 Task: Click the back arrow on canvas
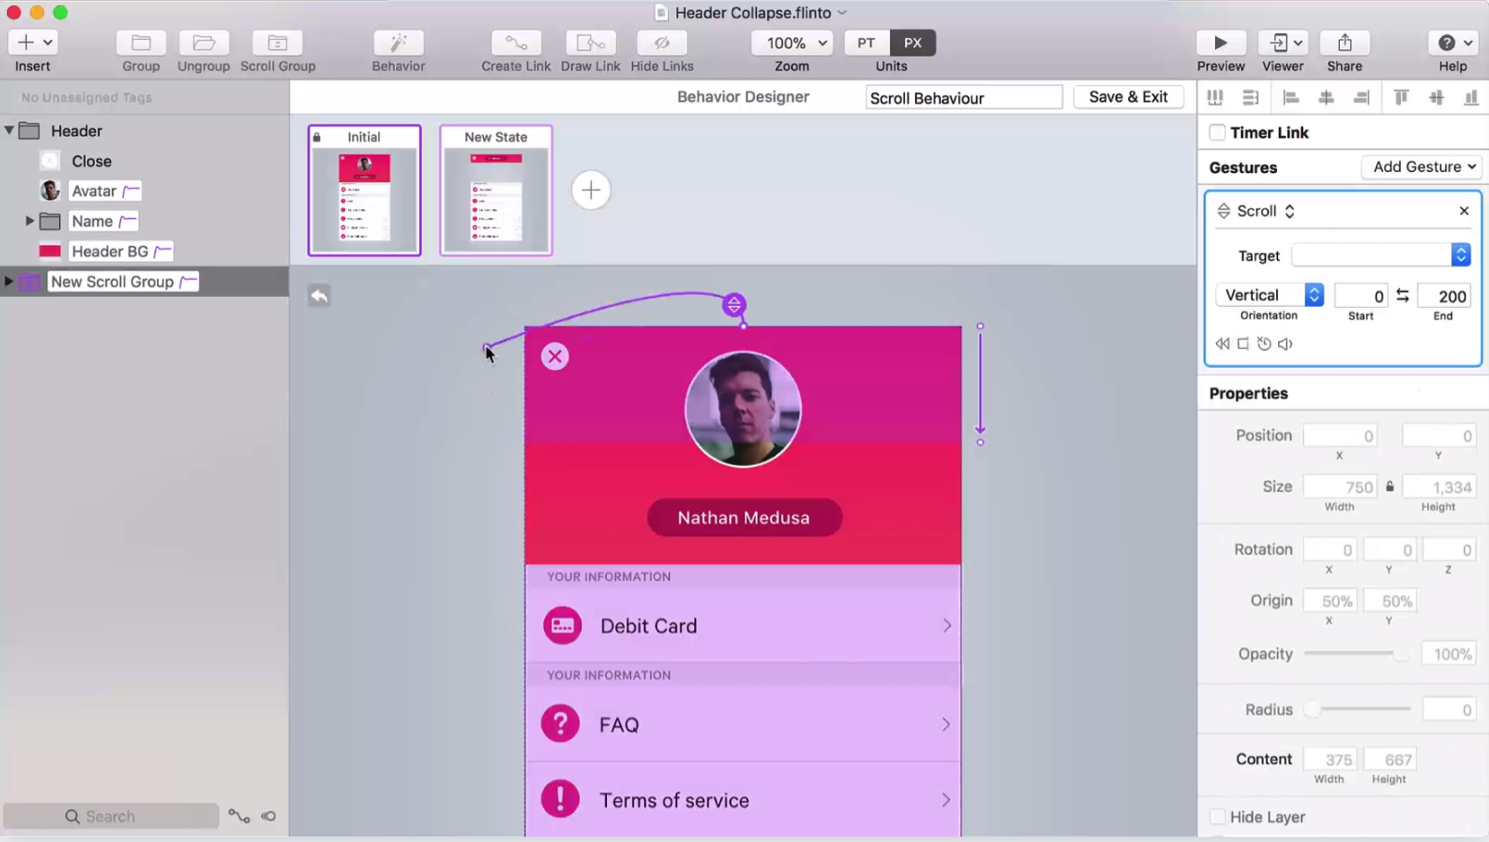(319, 296)
